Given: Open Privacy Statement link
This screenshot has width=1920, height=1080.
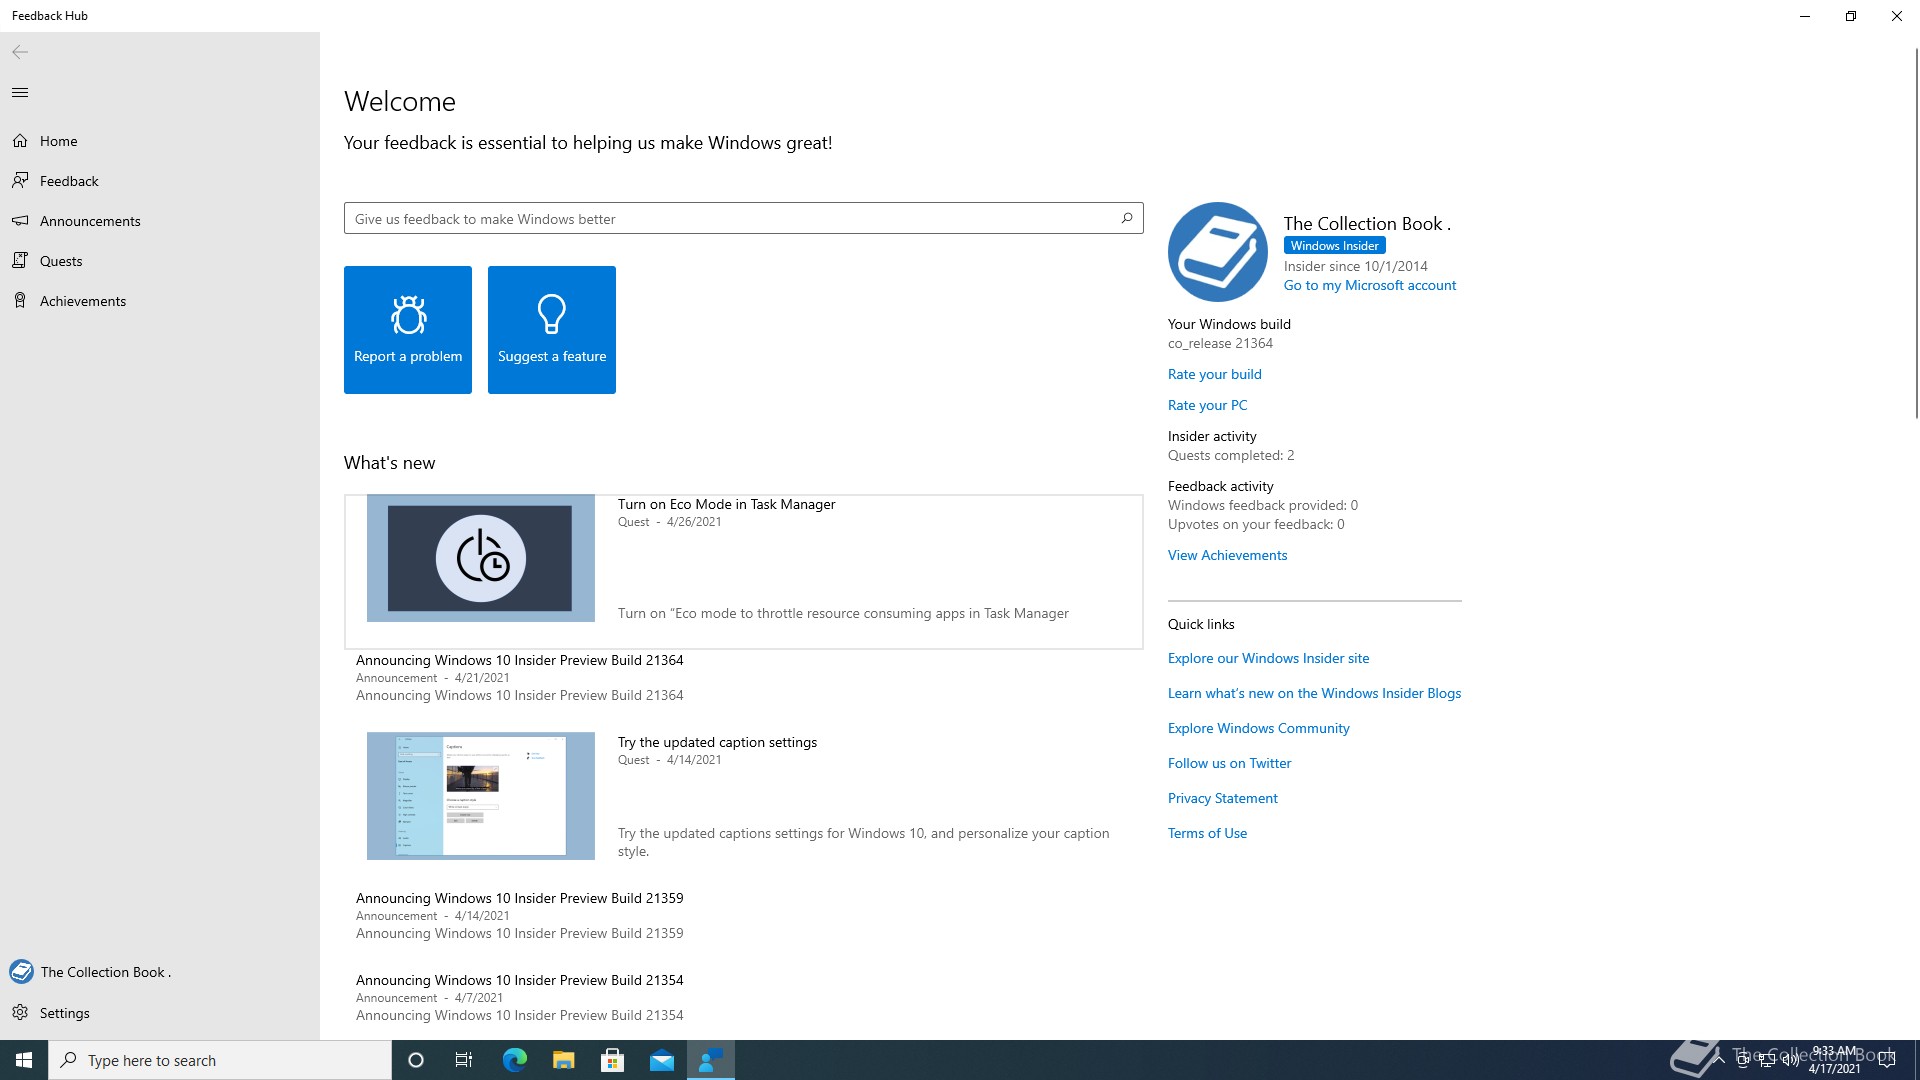Looking at the screenshot, I should coord(1223,798).
